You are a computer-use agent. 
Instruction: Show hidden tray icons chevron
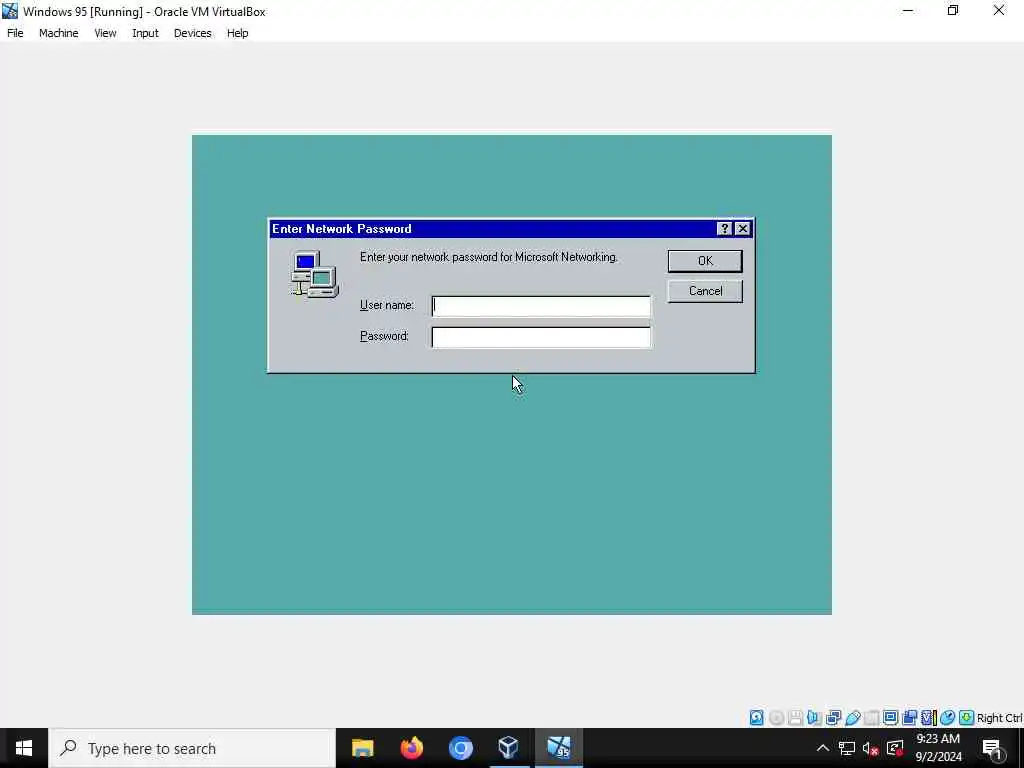[x=823, y=748]
